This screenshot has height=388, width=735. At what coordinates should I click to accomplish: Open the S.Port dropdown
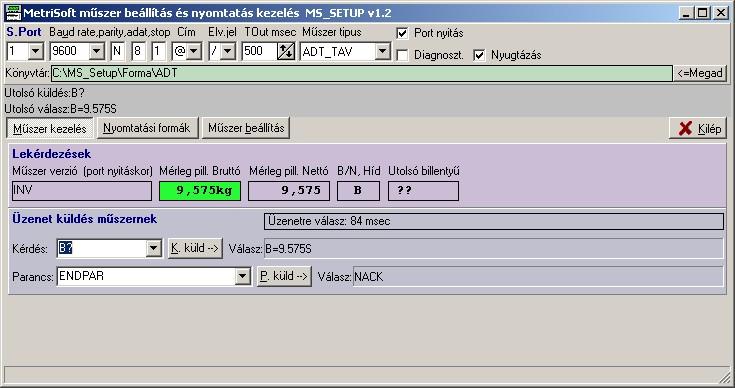(36, 51)
